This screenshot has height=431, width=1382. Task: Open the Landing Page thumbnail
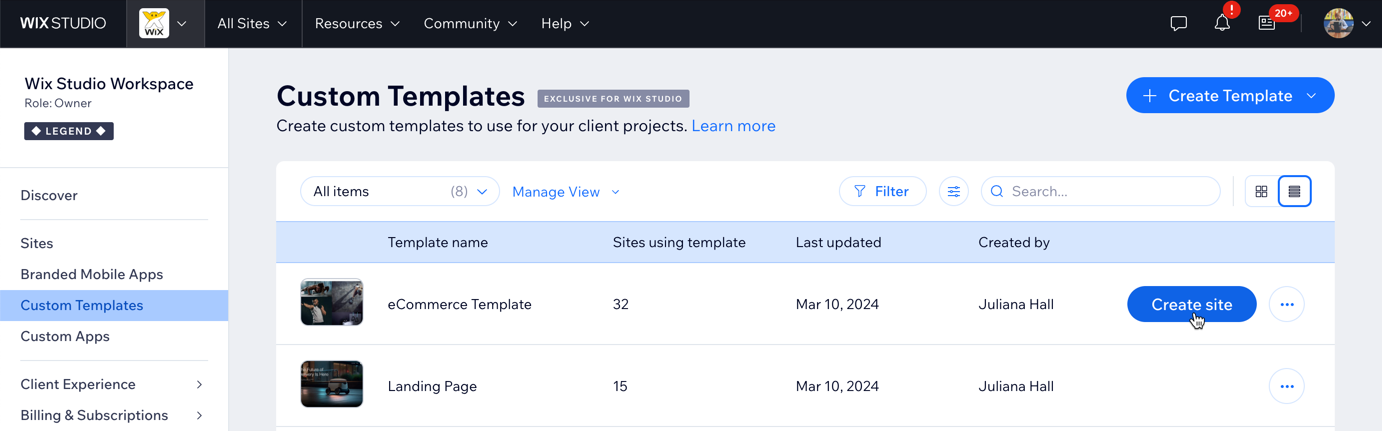332,384
